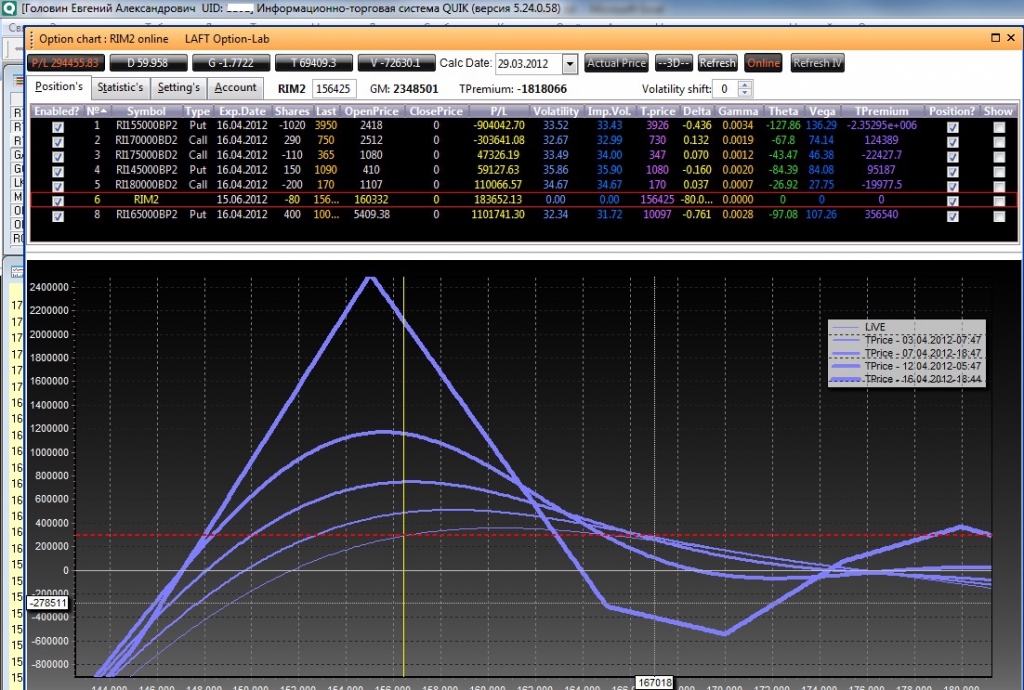Switch to the Position's tab
Image resolution: width=1024 pixels, height=690 pixels.
(59, 87)
